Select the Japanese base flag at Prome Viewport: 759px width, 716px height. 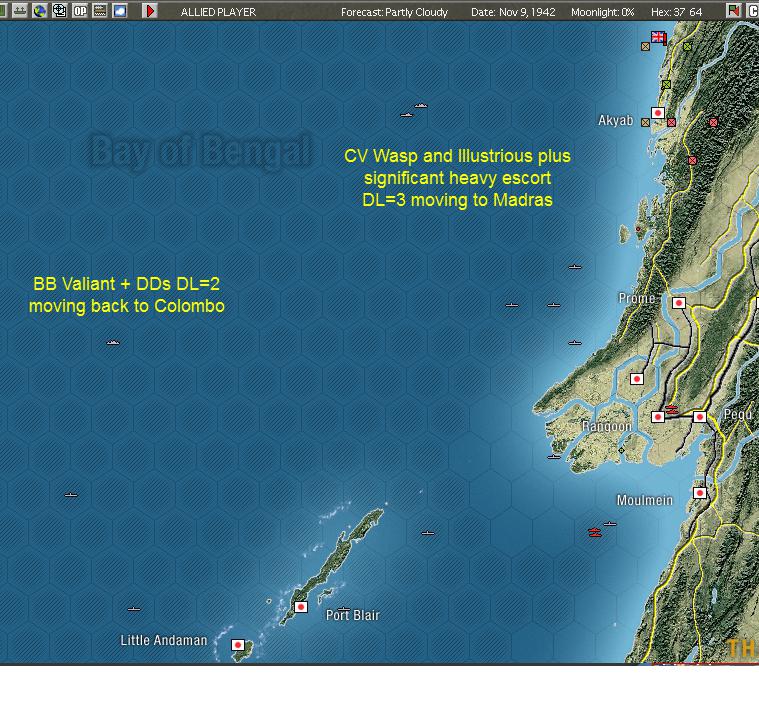tap(679, 303)
